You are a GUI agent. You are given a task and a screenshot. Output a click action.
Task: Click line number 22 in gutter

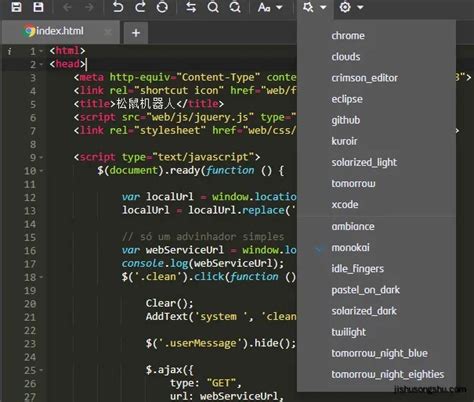pos(30,330)
